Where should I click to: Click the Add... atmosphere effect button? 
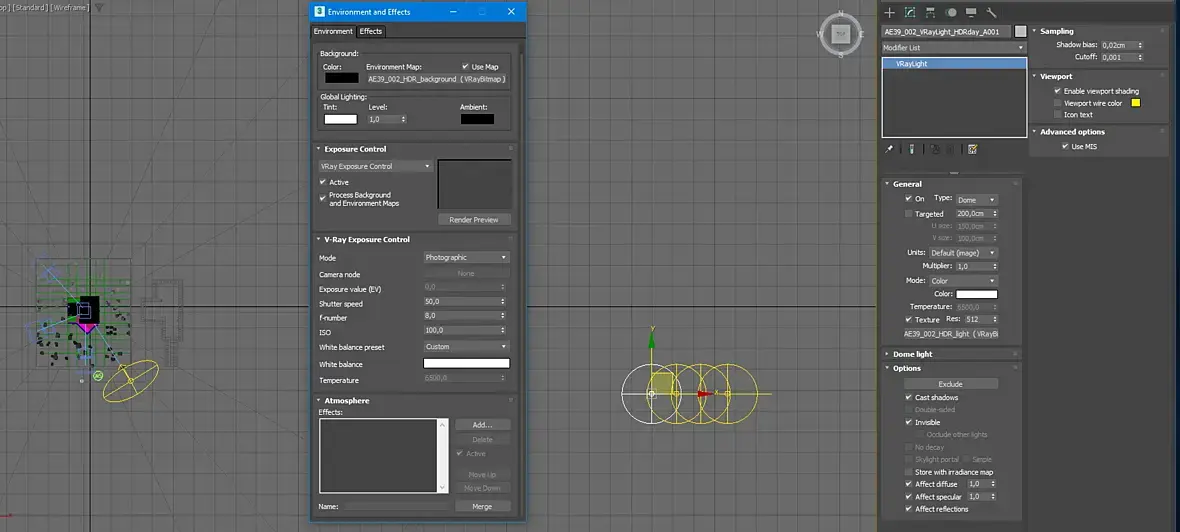[482, 425]
